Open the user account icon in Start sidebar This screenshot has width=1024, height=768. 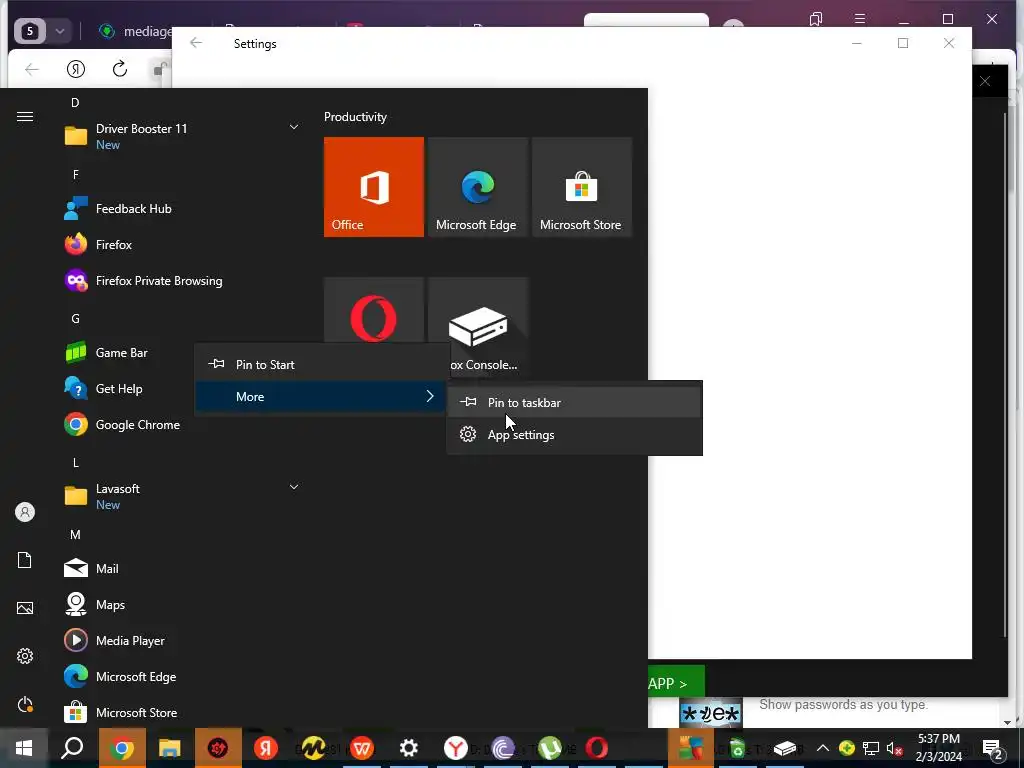tap(25, 512)
